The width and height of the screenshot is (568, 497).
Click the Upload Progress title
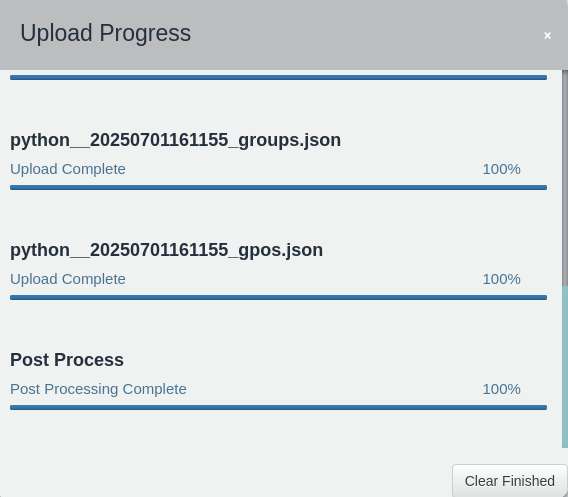tap(105, 33)
